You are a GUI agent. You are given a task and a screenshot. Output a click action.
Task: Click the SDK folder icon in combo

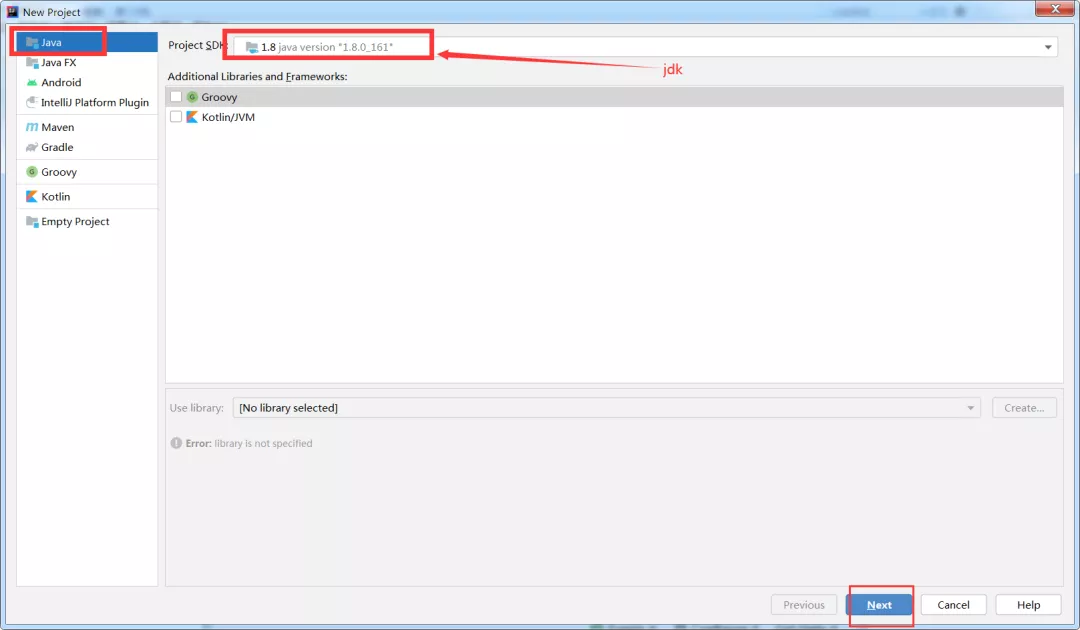click(x=252, y=47)
